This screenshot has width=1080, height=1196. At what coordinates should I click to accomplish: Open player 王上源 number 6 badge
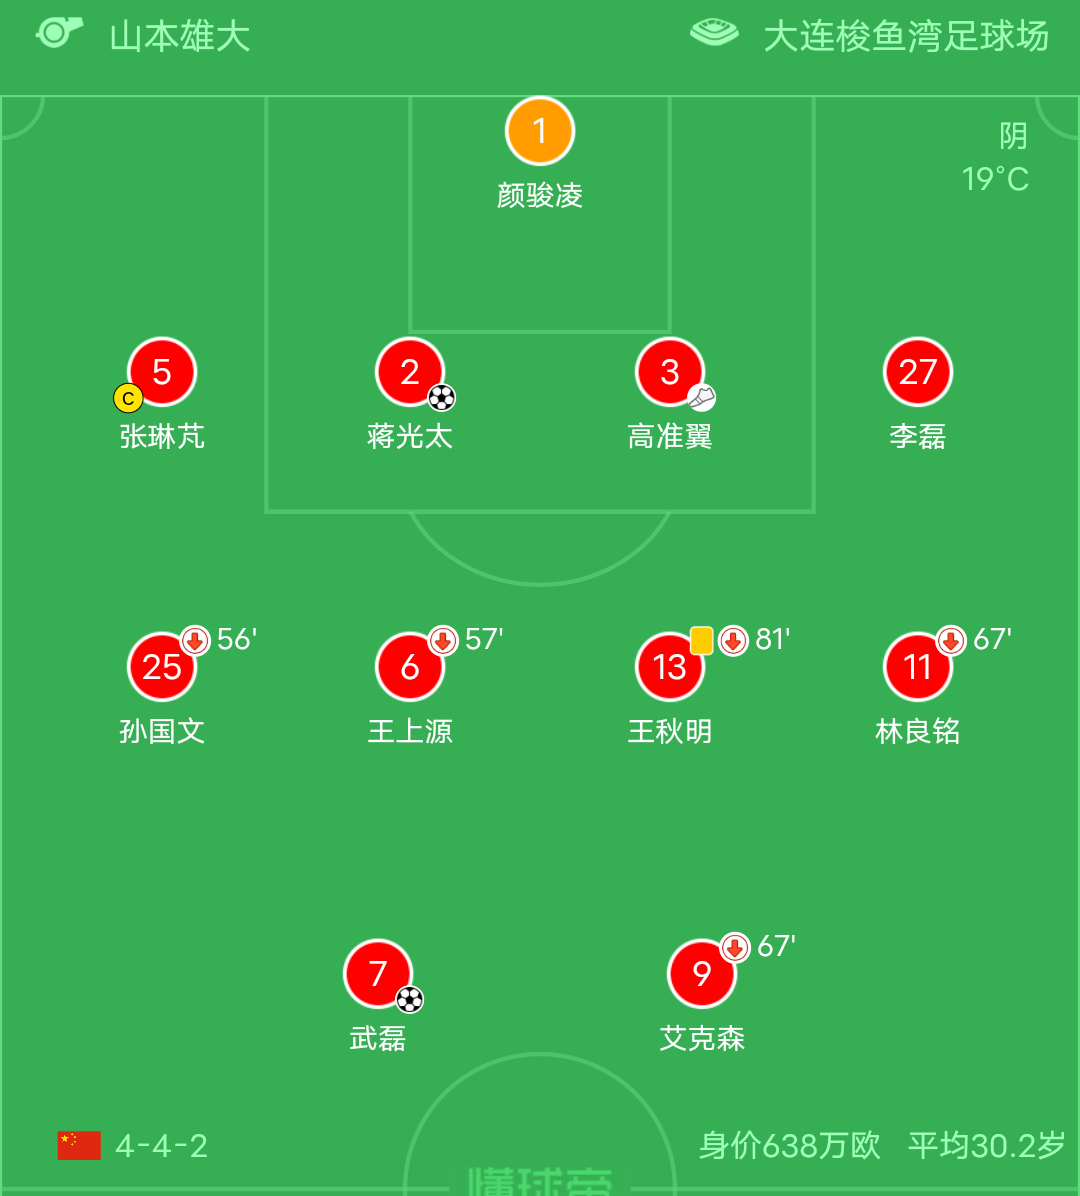tap(410, 667)
